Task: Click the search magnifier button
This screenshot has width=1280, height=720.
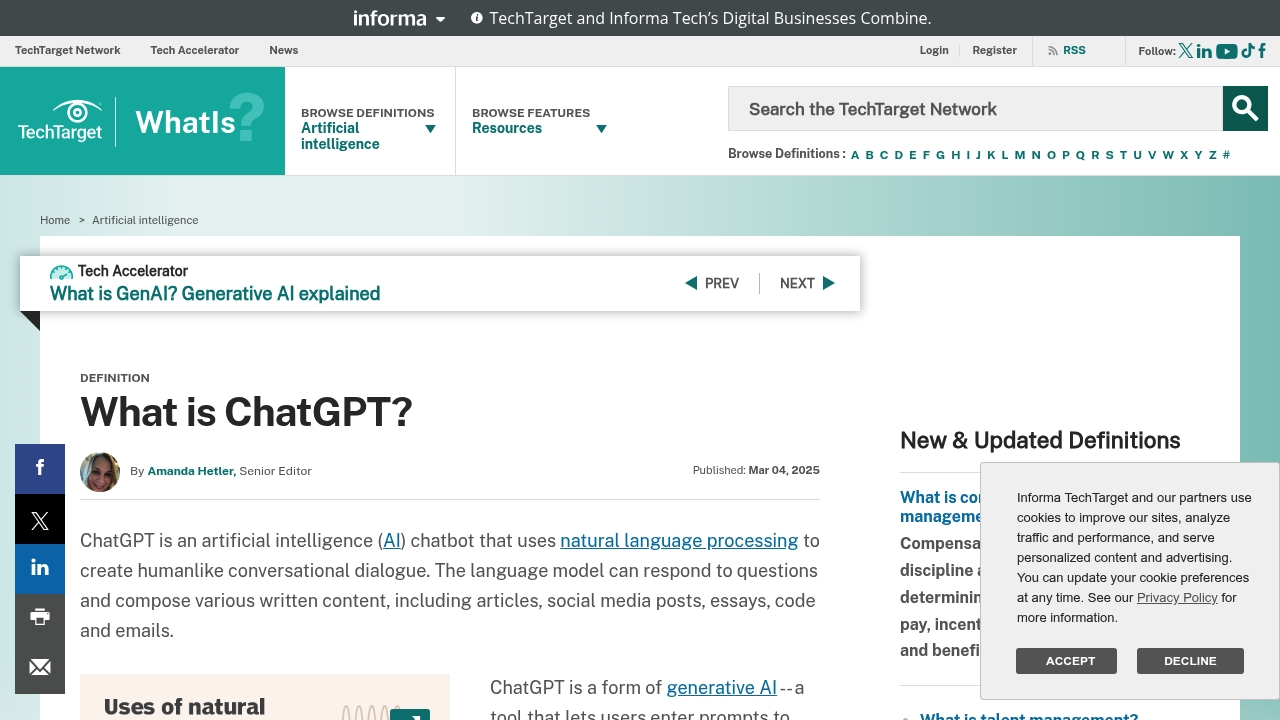Action: click(1245, 108)
